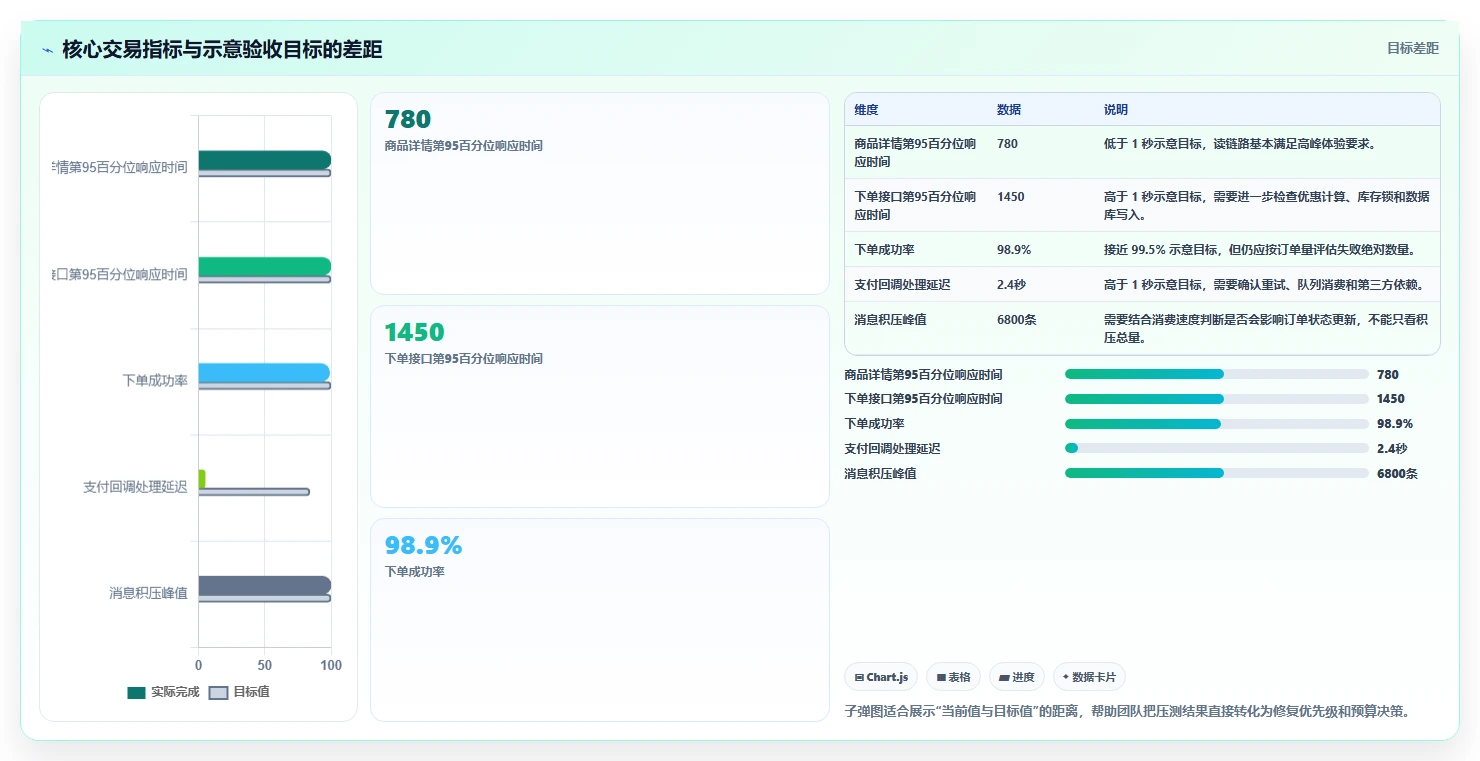This screenshot has height=761, width=1480.
Task: Click the 目标差距 tag in header
Action: pos(1413,48)
